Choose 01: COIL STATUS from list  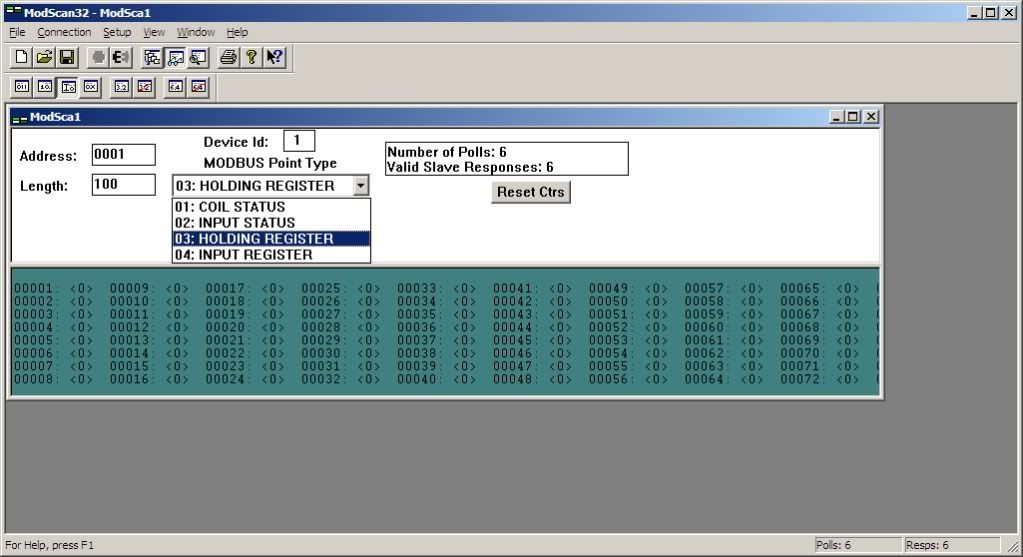pyautogui.click(x=271, y=207)
